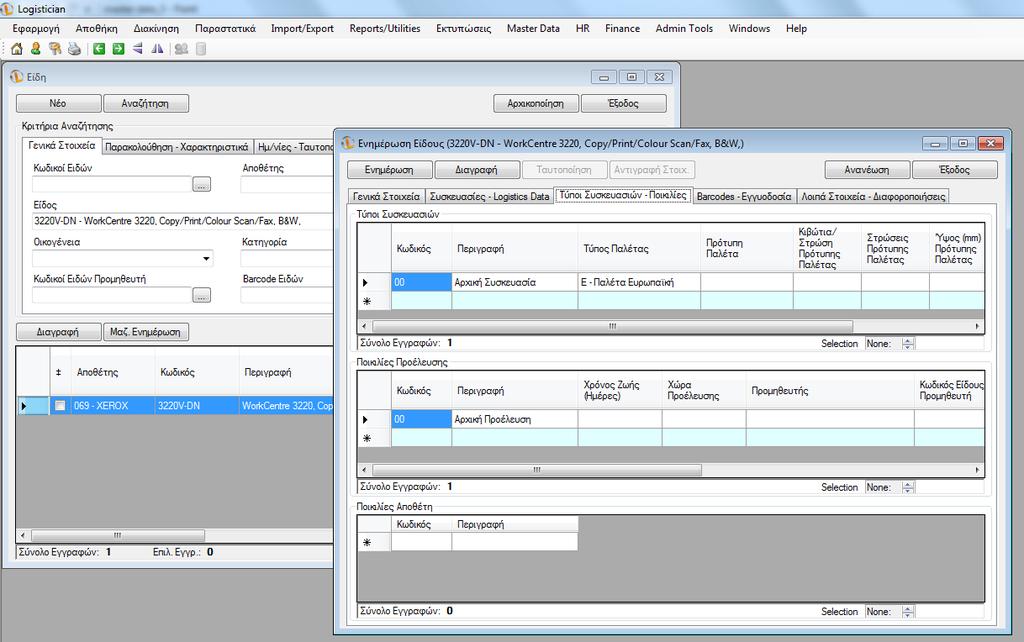
Task: Click the tile windows vertically icon
Action: pos(157,49)
